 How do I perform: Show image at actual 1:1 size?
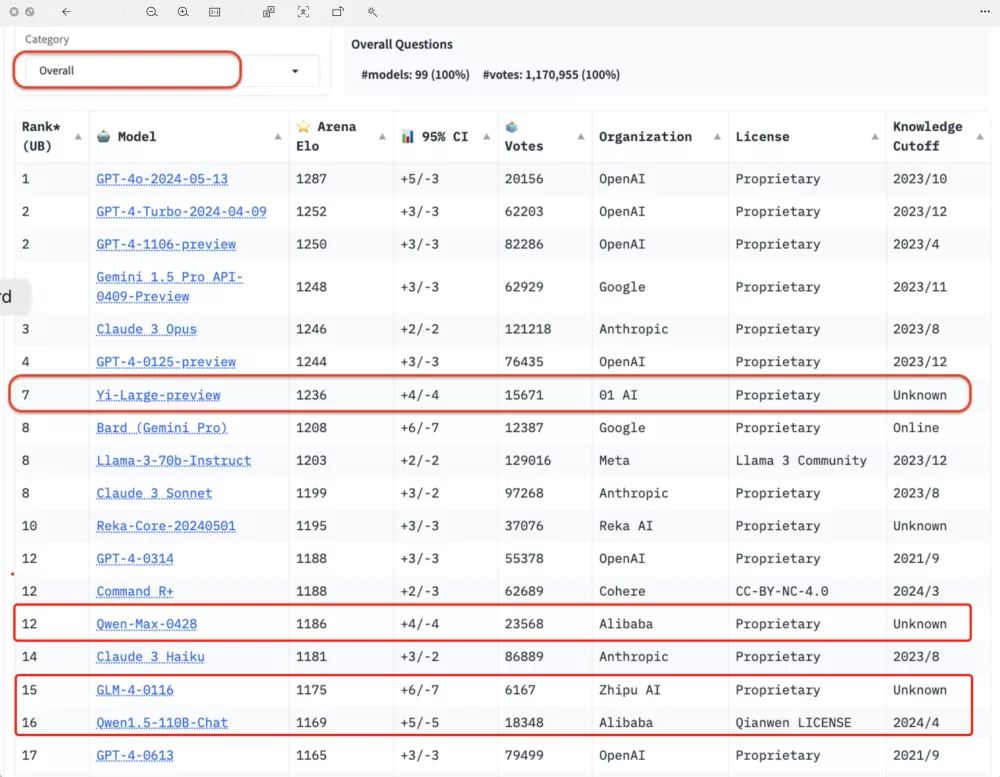215,11
